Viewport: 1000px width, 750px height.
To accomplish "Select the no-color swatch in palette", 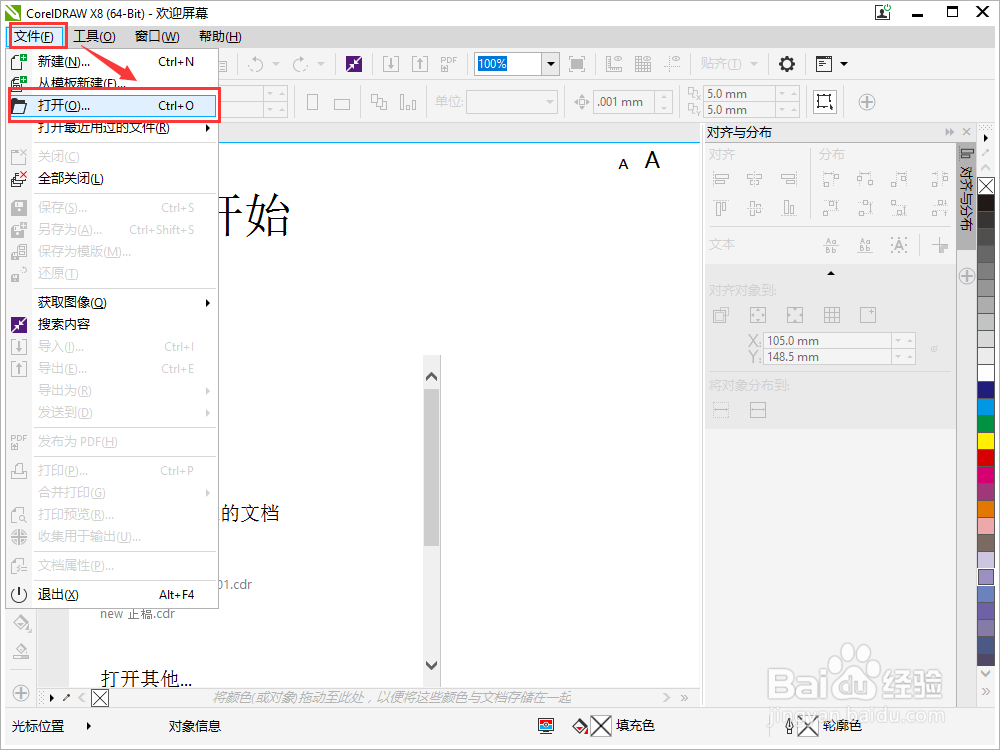I will [986, 186].
